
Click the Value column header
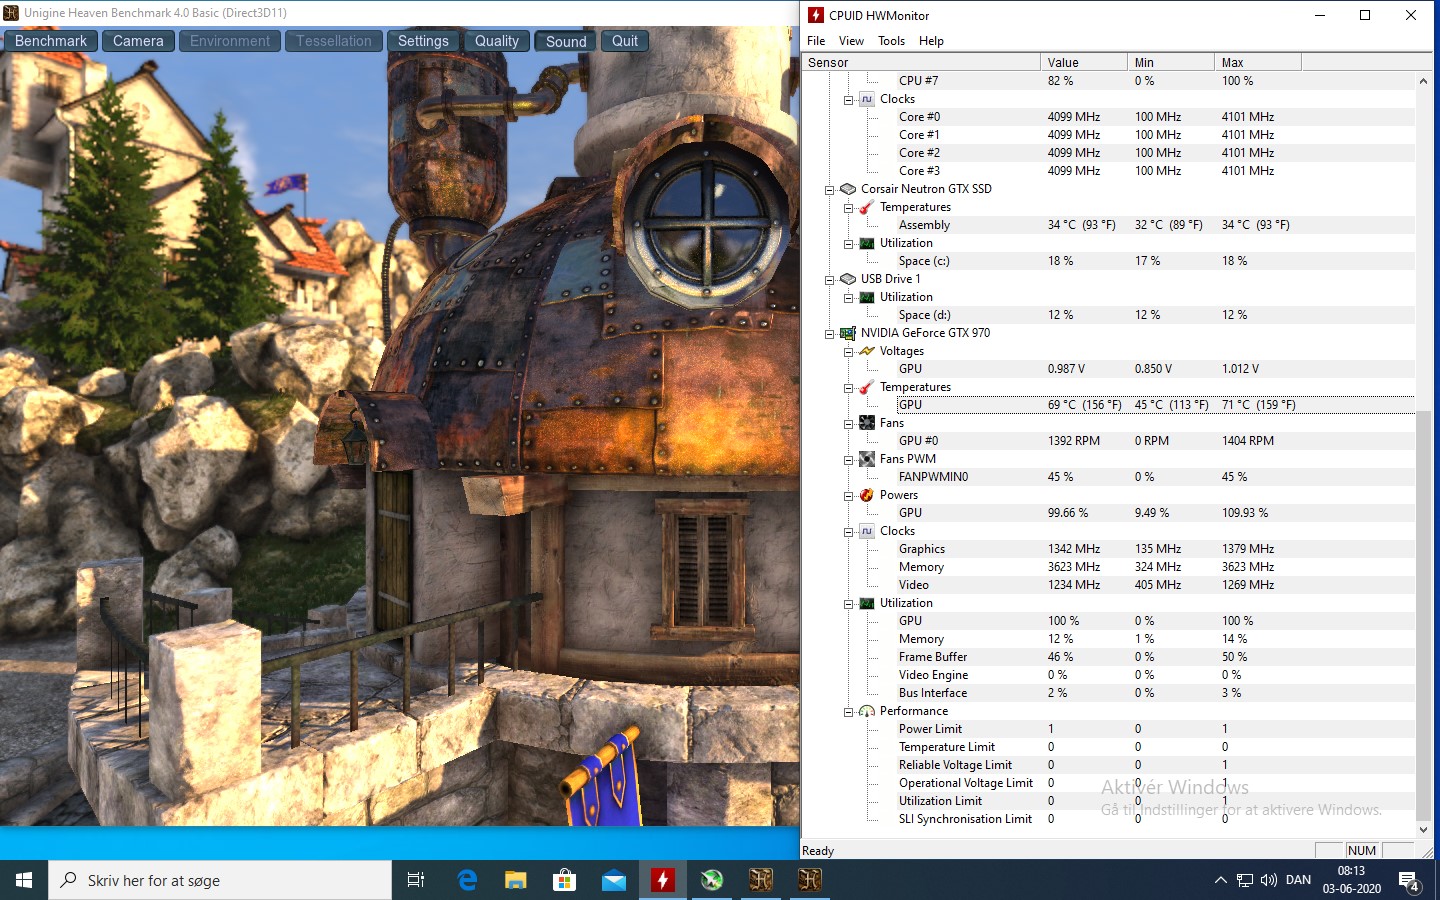(x=1084, y=62)
